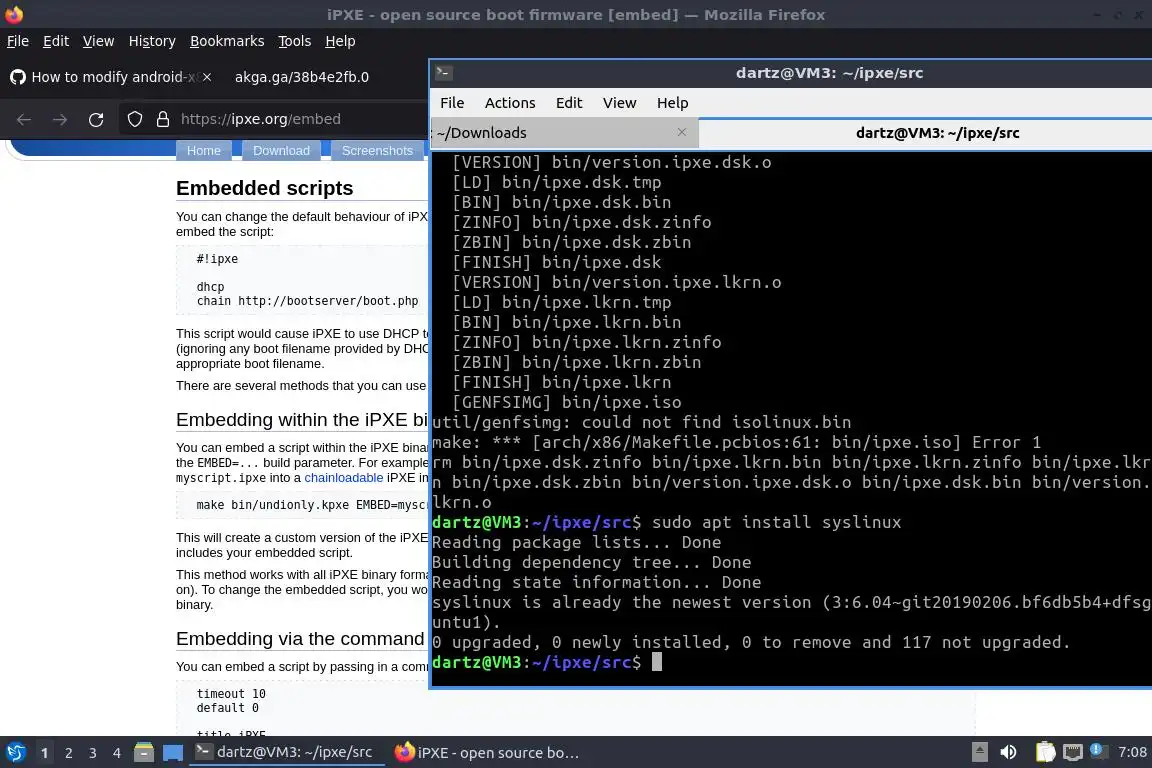Image resolution: width=1152 pixels, height=768 pixels.
Task: Click the 'sudo apt install syslinux' command line
Action: [777, 523]
